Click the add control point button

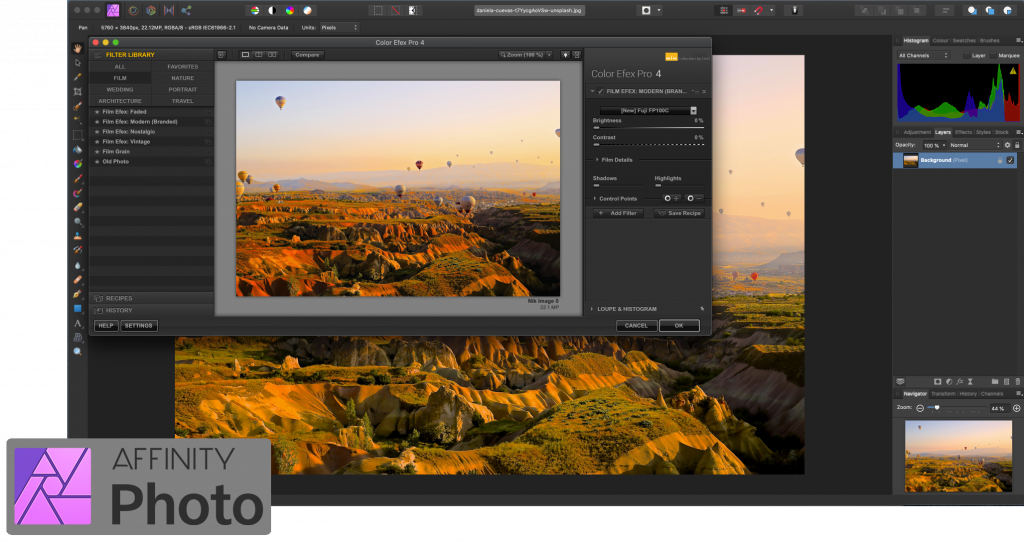pos(671,198)
